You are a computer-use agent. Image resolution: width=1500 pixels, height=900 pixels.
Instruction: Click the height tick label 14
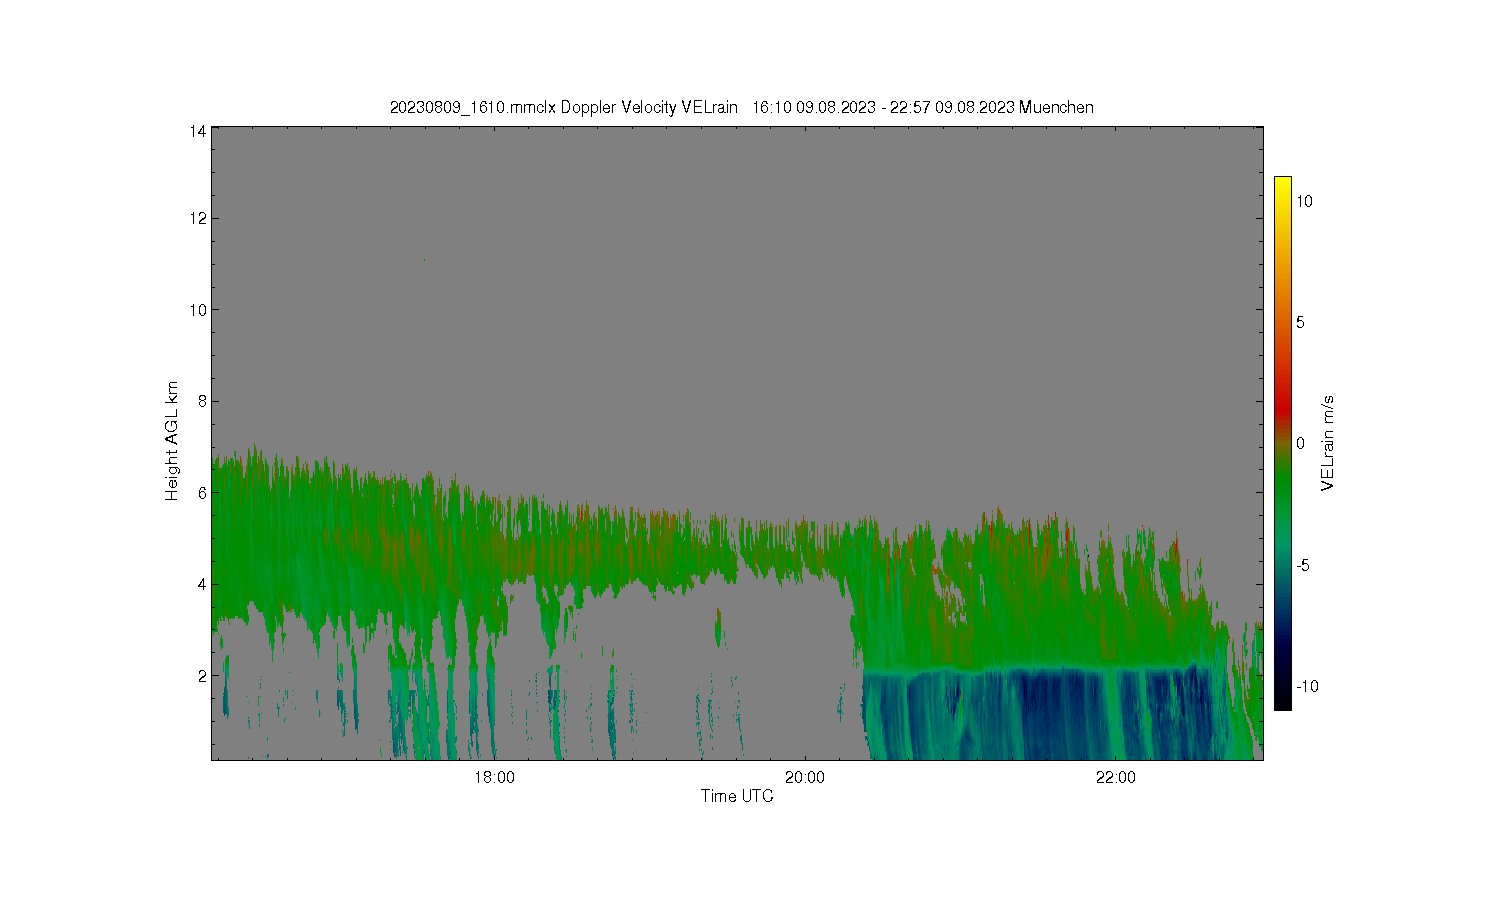[198, 131]
